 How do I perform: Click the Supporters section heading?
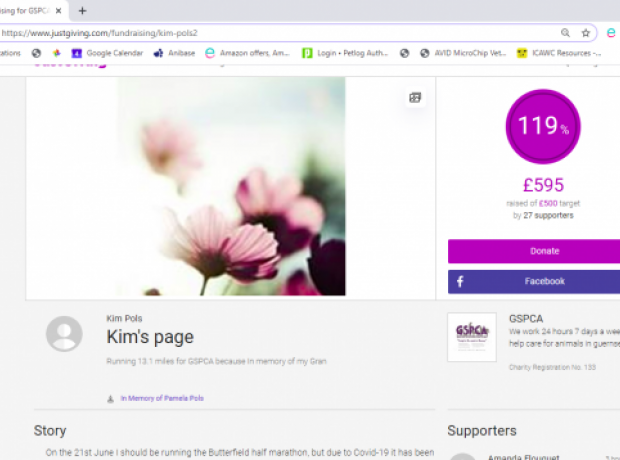482,431
